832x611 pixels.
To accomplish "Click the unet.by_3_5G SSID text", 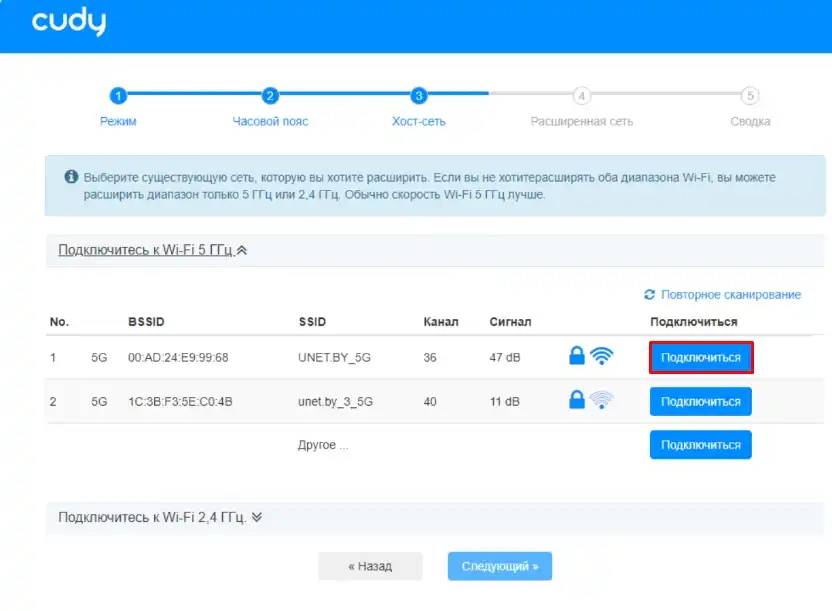I will pos(335,401).
